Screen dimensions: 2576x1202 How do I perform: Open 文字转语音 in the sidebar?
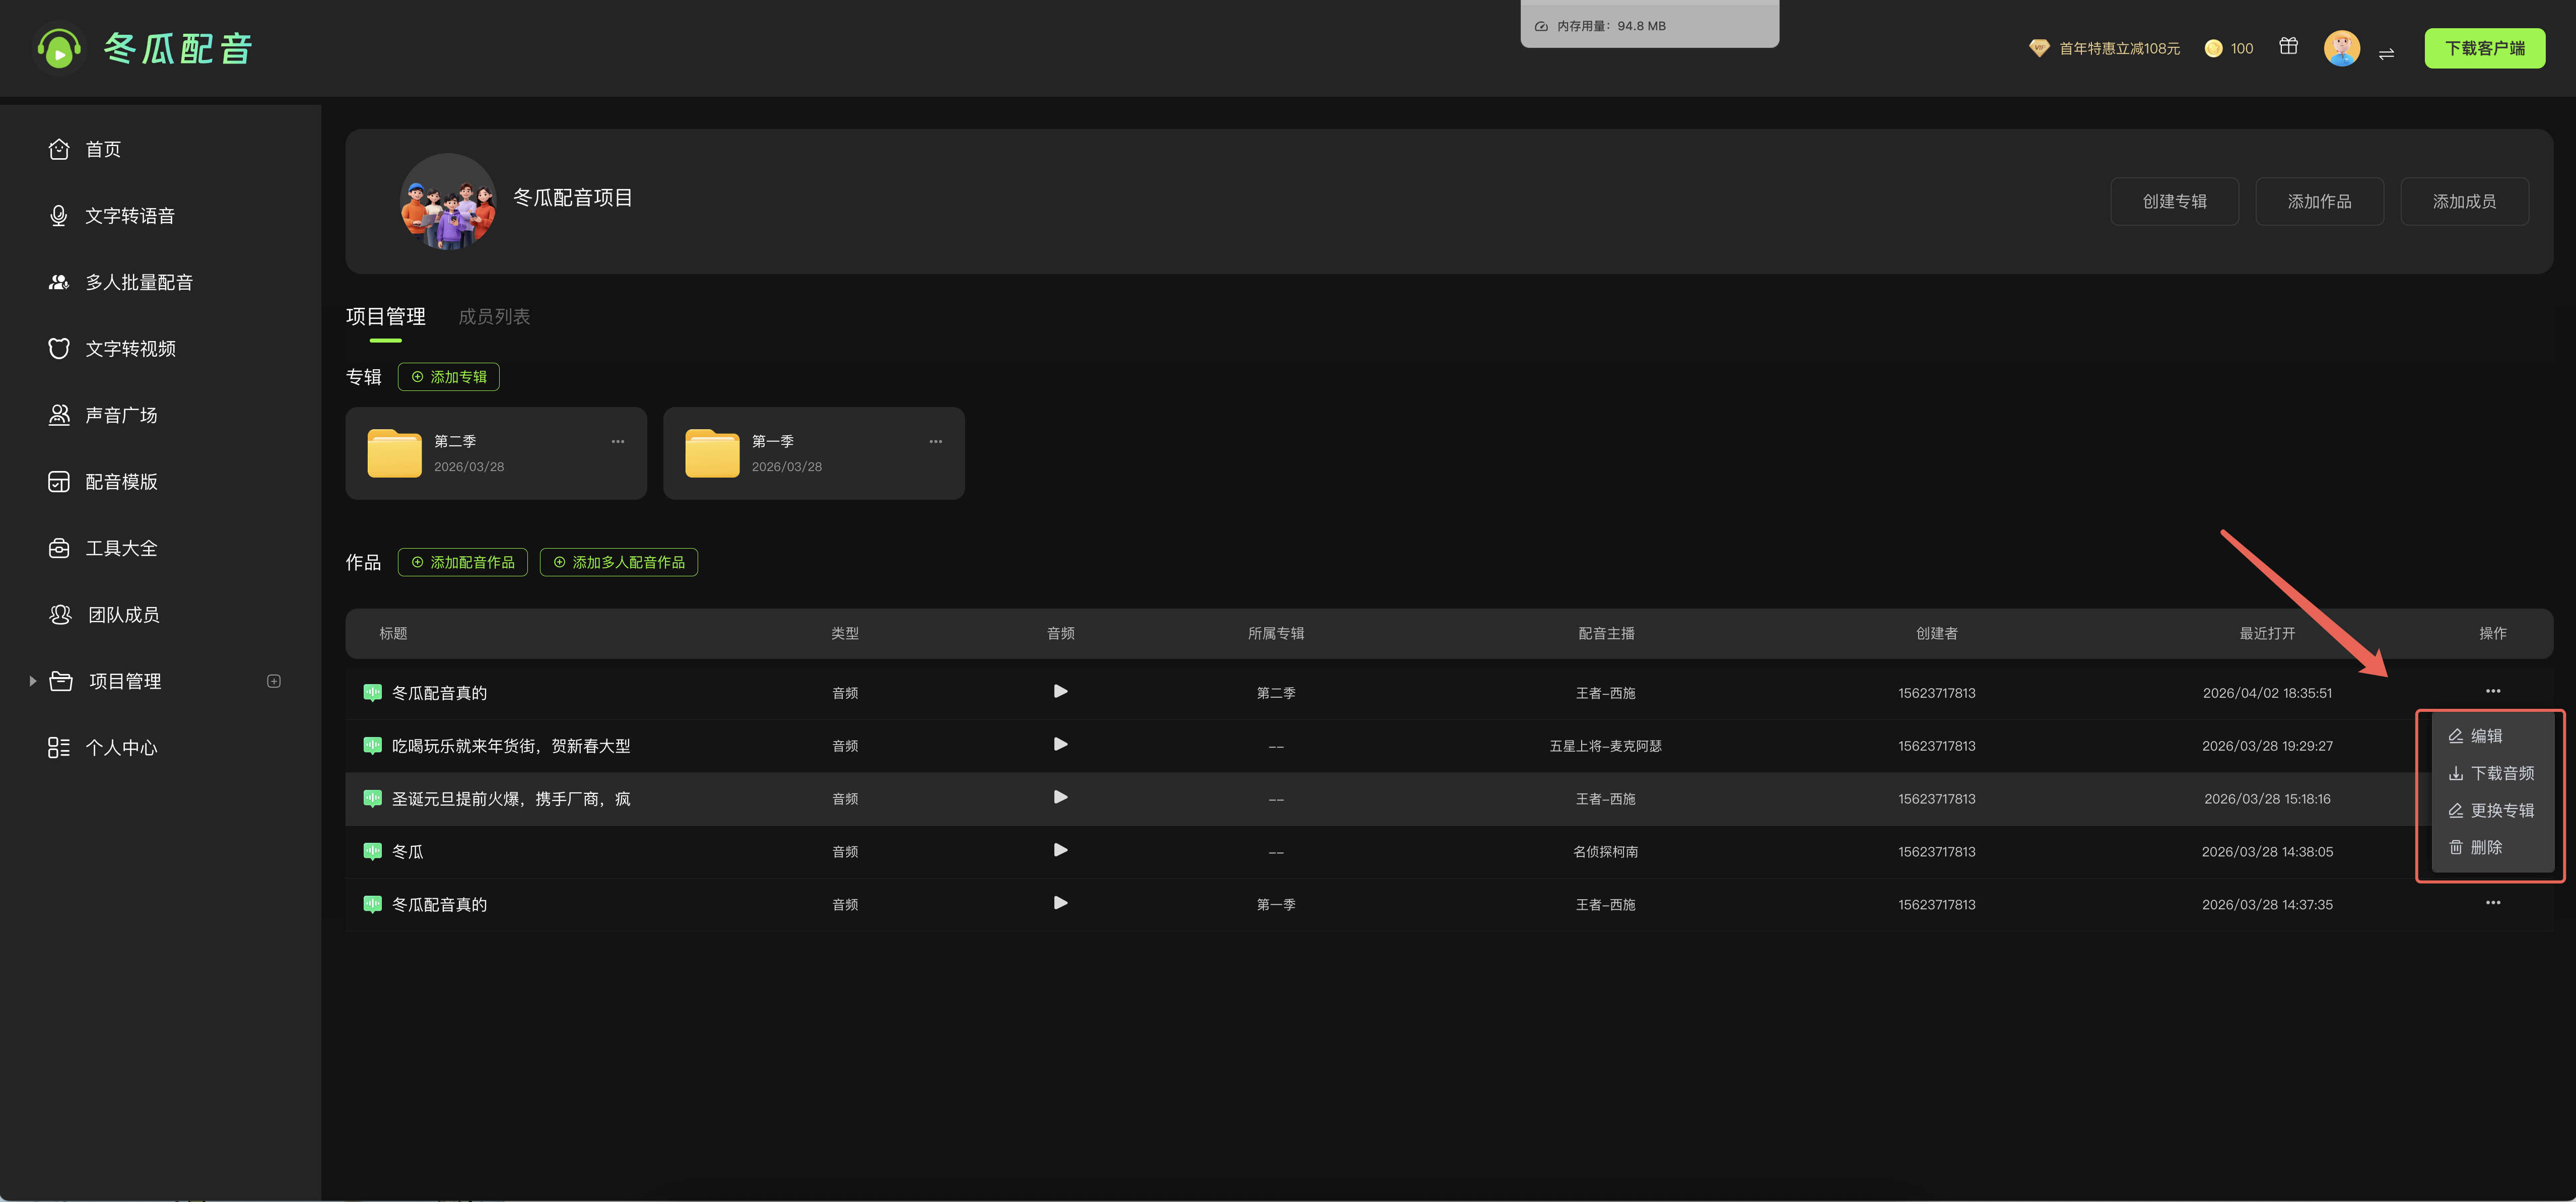[129, 216]
